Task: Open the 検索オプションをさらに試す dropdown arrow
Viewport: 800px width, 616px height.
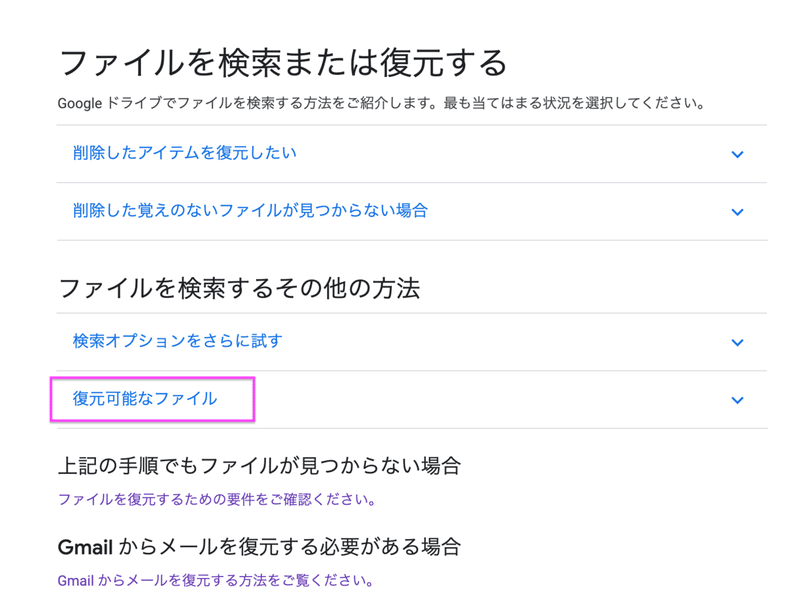Action: click(737, 340)
